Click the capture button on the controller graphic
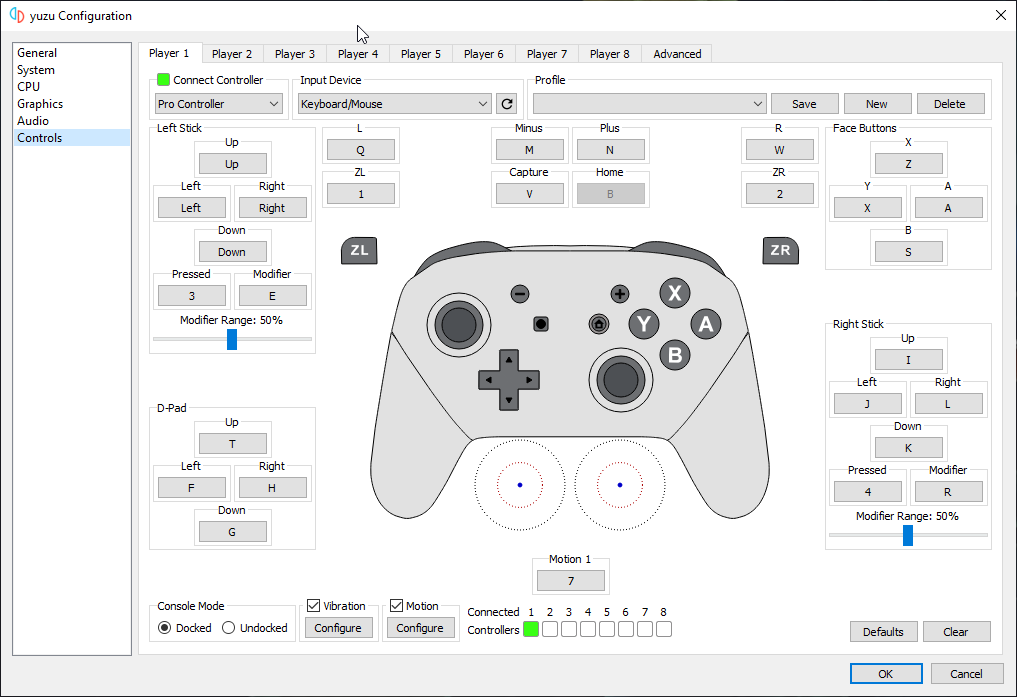Image resolution: width=1017 pixels, height=697 pixels. [x=541, y=324]
